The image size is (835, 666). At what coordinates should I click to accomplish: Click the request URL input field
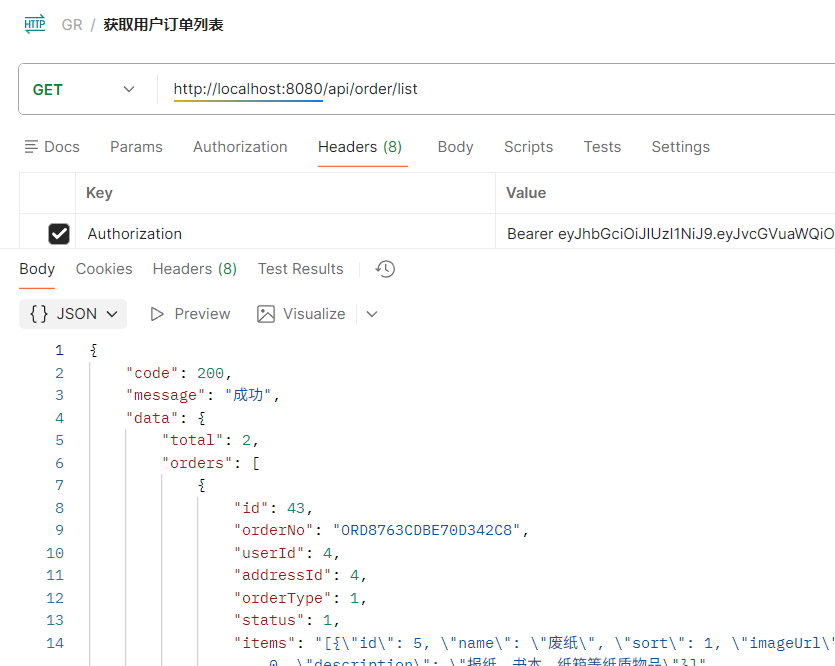click(x=500, y=89)
